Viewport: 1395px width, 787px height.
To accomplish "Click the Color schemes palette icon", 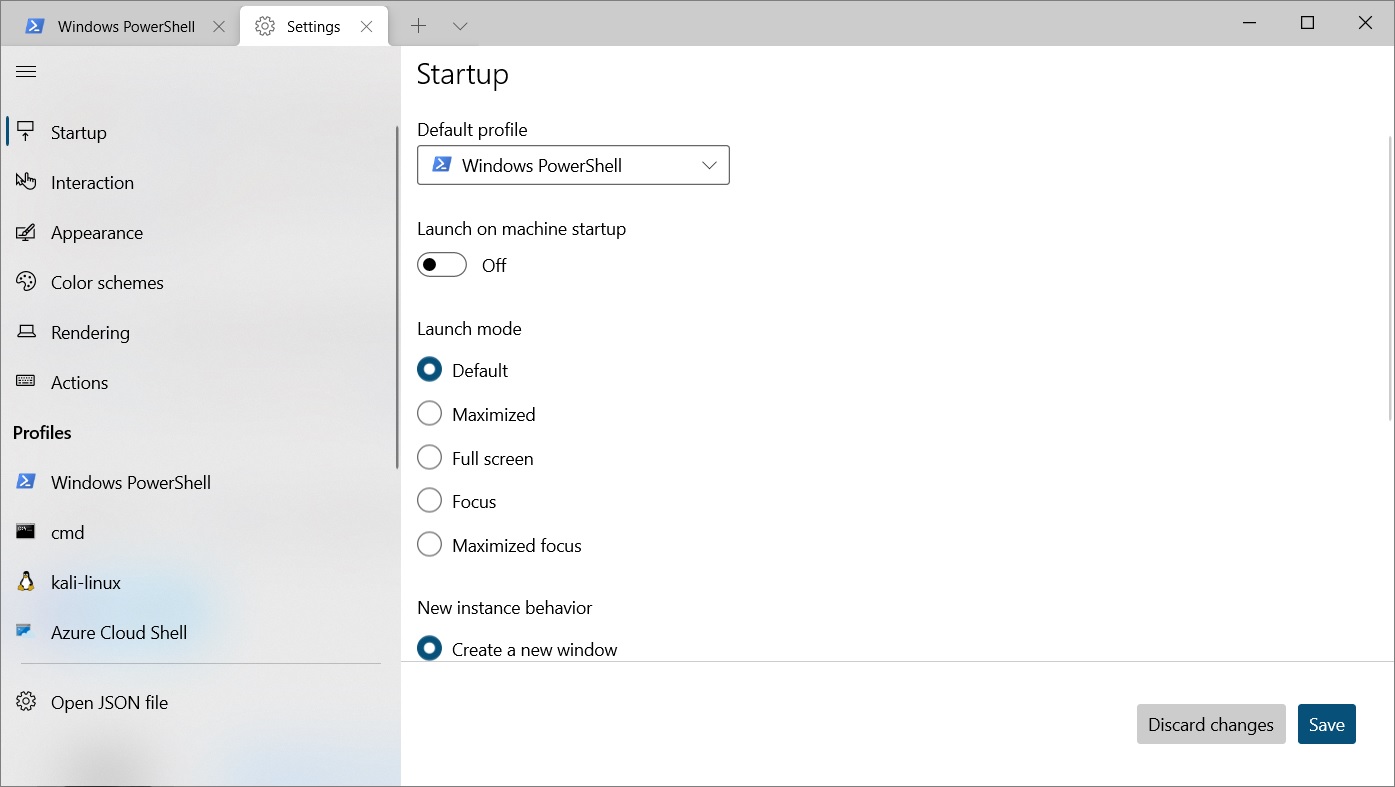I will (x=26, y=282).
